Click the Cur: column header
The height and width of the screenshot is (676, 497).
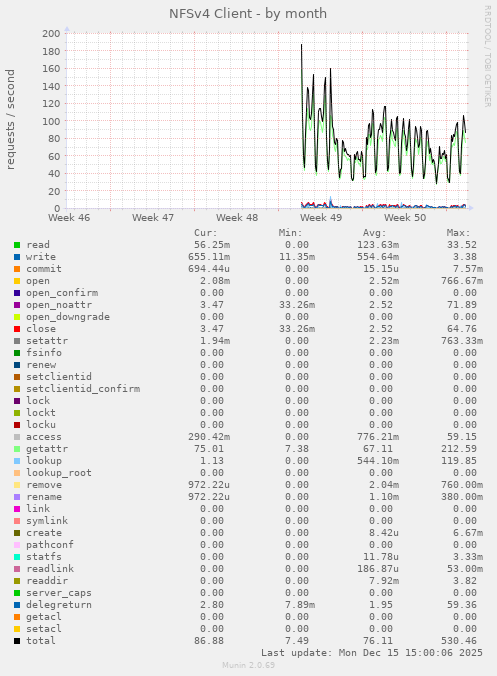(x=206, y=233)
